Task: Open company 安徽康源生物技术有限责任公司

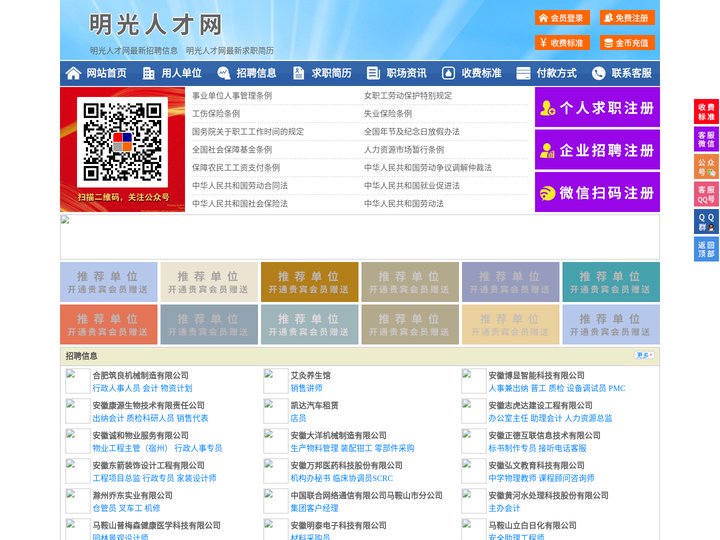Action: pyautogui.click(x=149, y=405)
